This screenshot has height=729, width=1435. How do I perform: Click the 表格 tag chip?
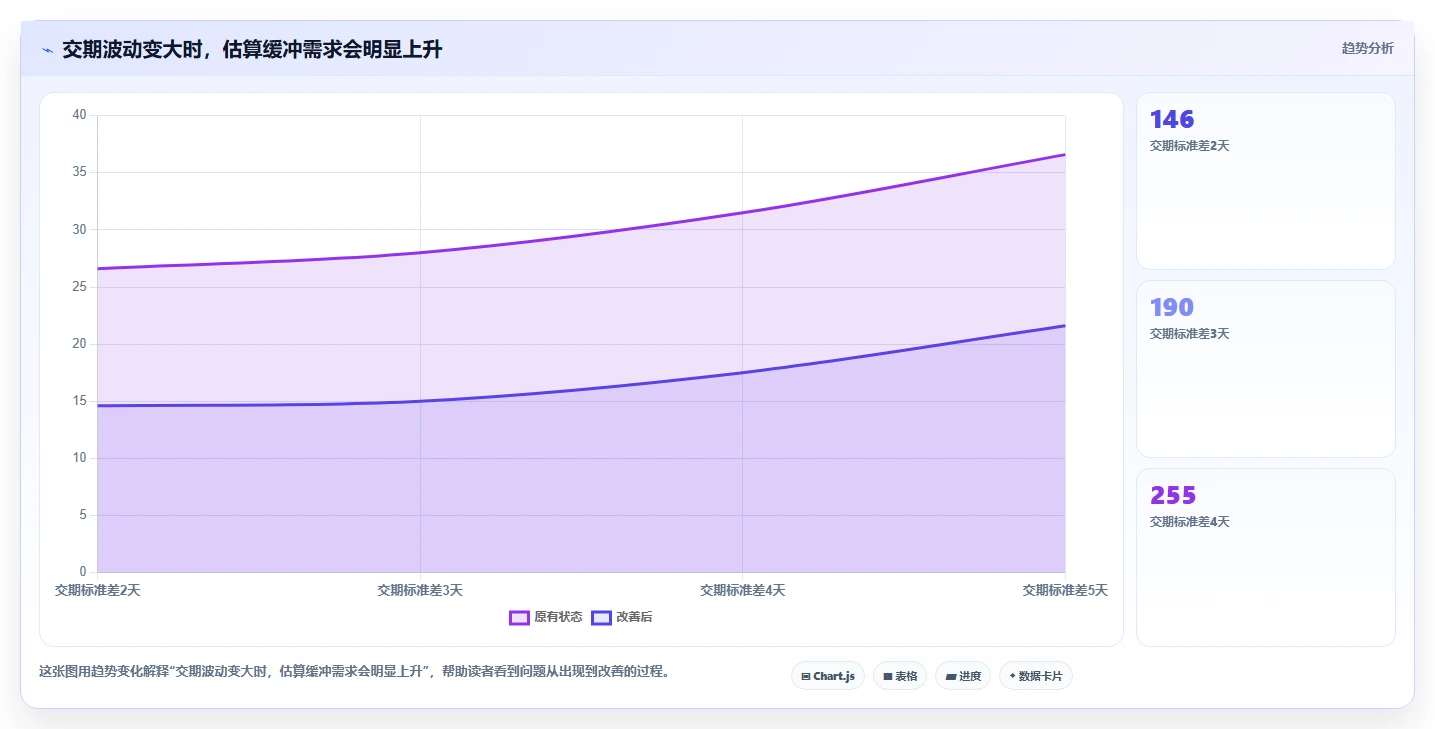pyautogui.click(x=900, y=676)
